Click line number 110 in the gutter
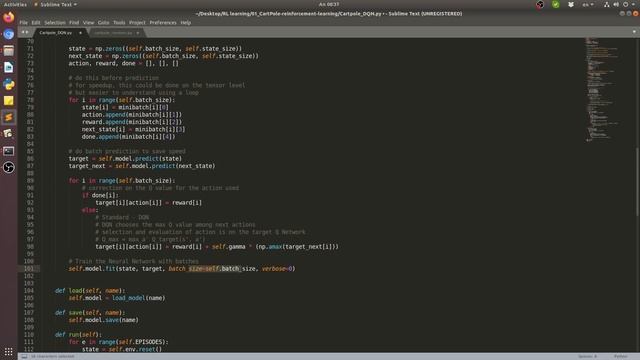The height and width of the screenshot is (360, 640). coord(29,335)
